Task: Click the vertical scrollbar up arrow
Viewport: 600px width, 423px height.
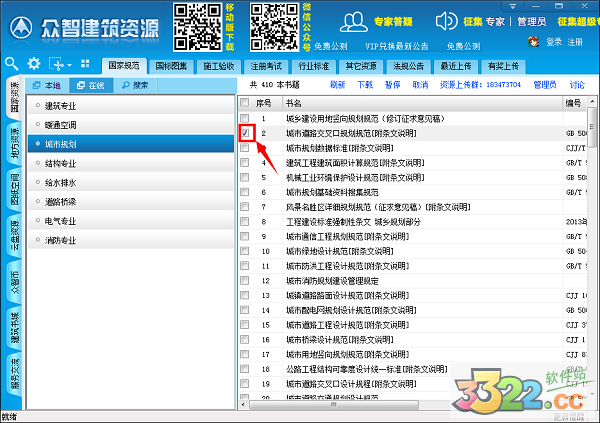Action: tap(592, 101)
